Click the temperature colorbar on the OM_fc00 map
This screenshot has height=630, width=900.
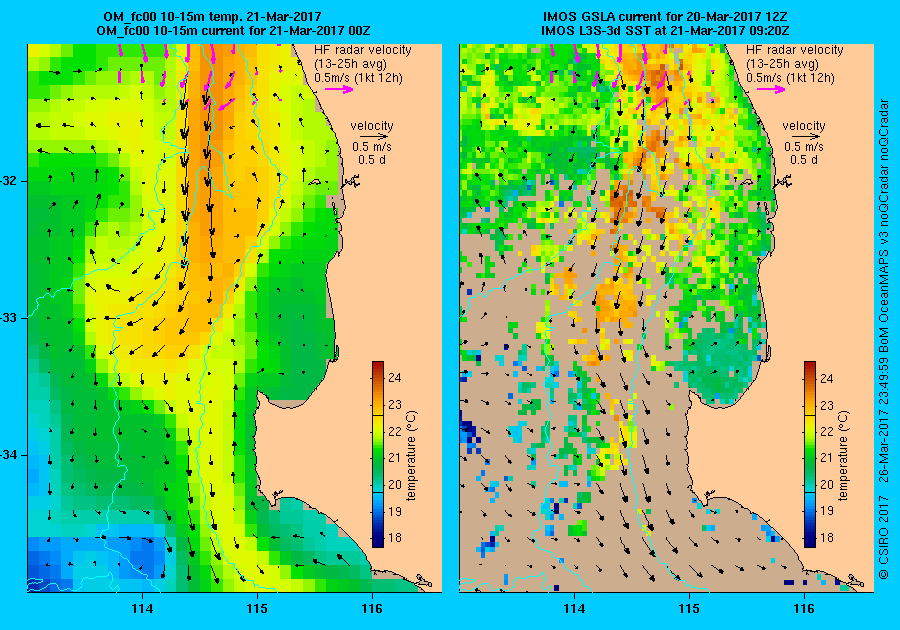[x=378, y=454]
